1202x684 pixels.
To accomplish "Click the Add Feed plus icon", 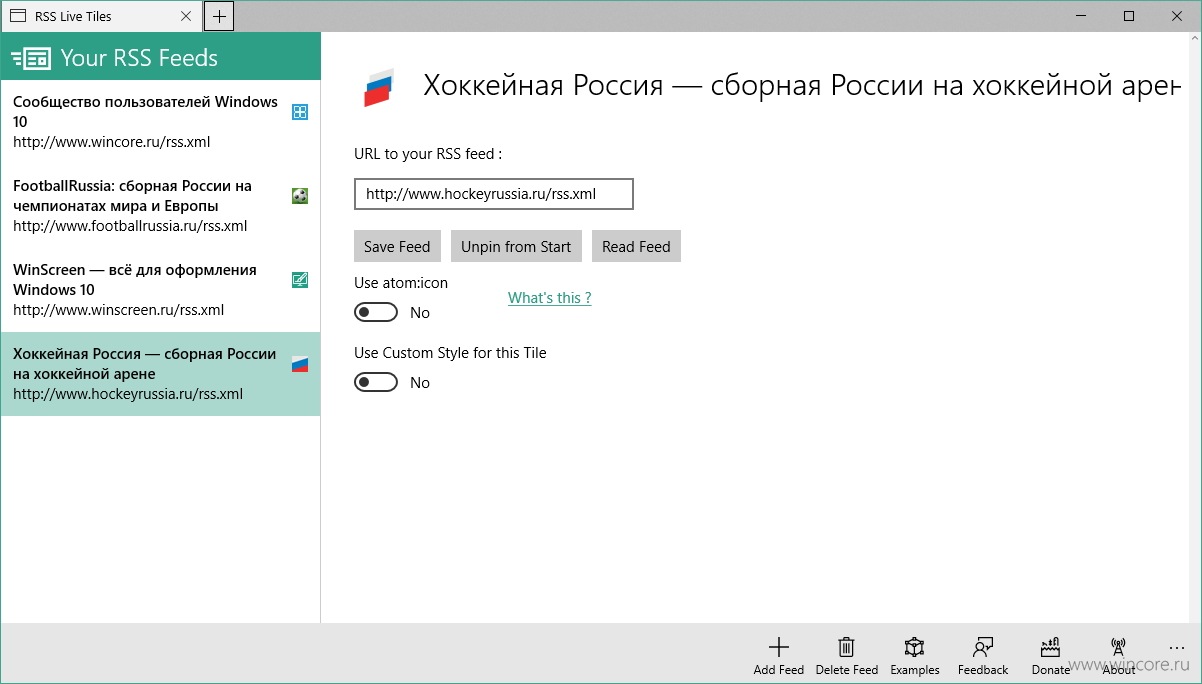I will tap(778, 647).
